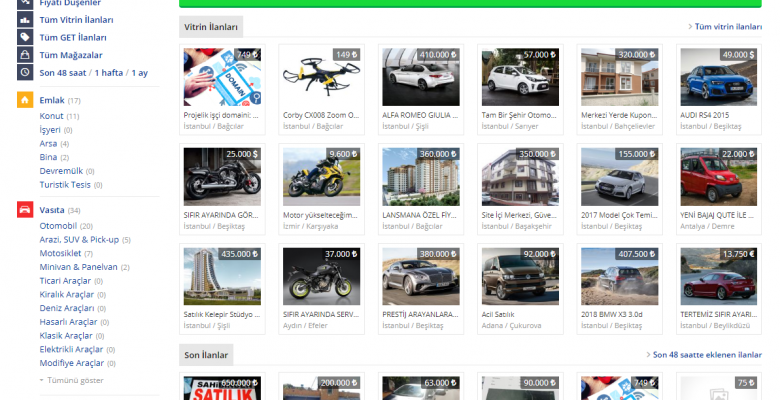Click the Tüm Vitrin İlanları chart icon
The width and height of the screenshot is (780, 400).
(x=25, y=20)
